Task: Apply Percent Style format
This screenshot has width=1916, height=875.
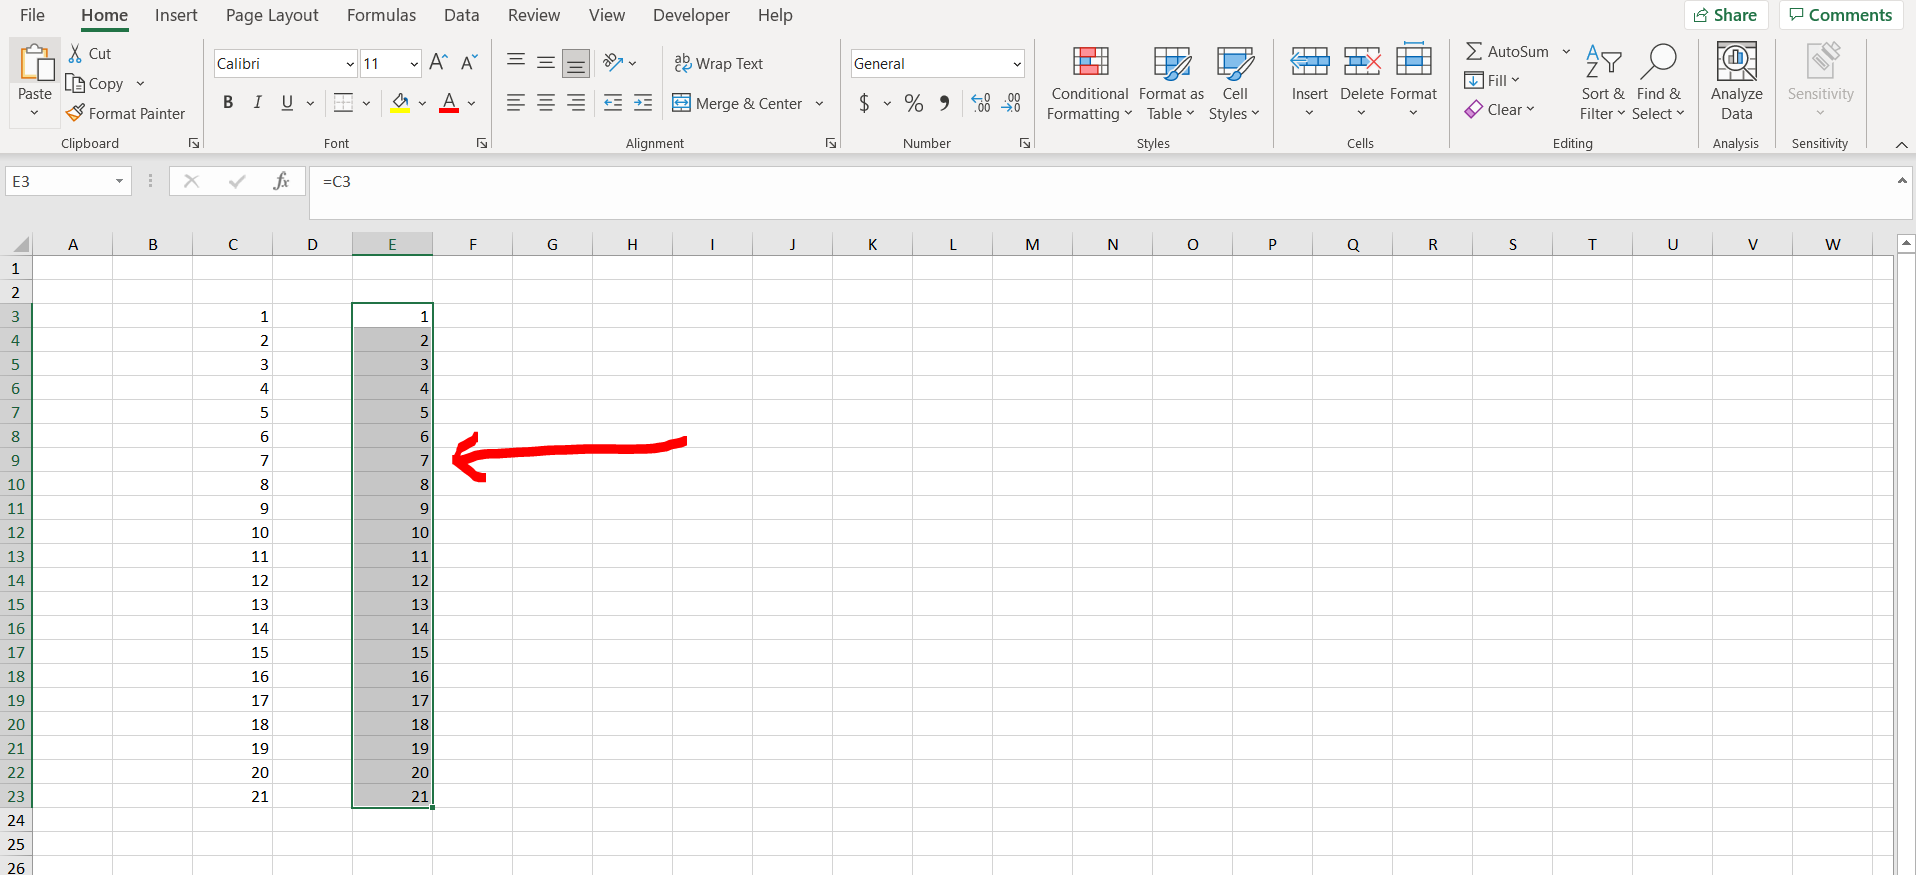Action: click(x=913, y=103)
